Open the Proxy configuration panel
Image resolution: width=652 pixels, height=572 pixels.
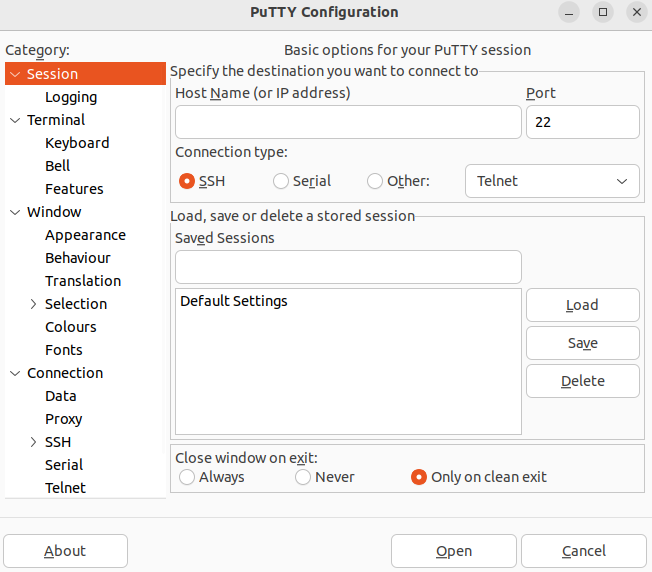[64, 419]
